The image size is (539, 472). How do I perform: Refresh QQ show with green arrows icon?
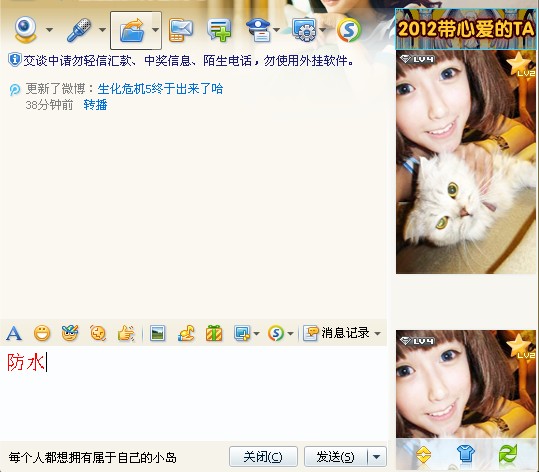(508, 454)
